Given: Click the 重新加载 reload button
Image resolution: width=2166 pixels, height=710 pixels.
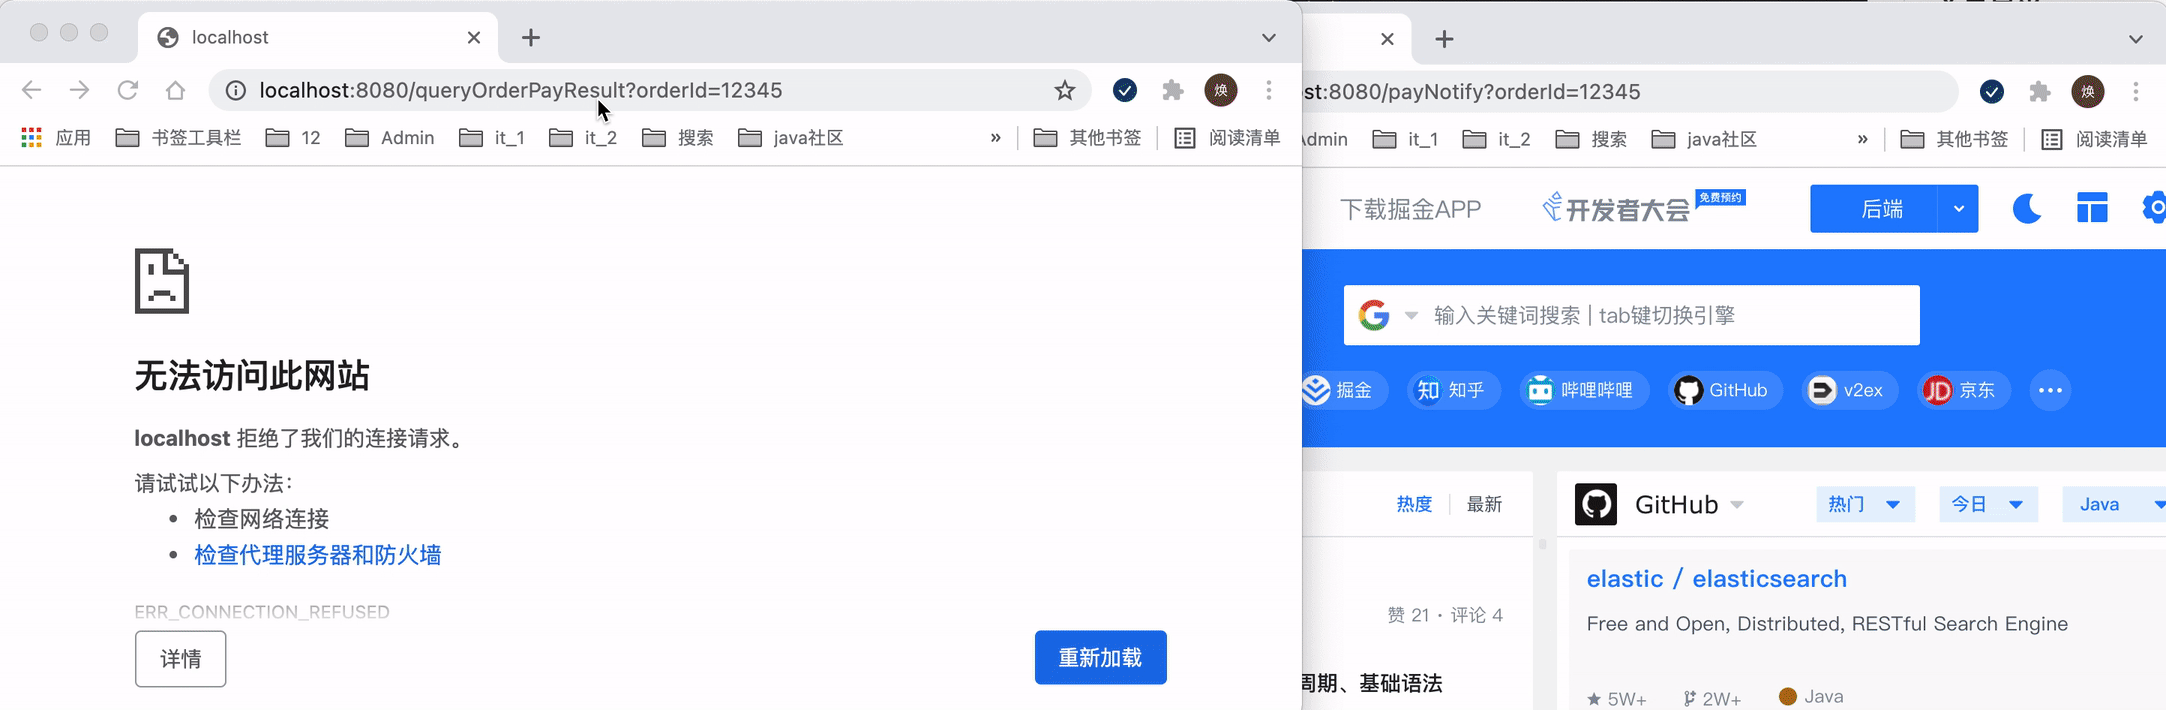Looking at the screenshot, I should pos(1100,658).
